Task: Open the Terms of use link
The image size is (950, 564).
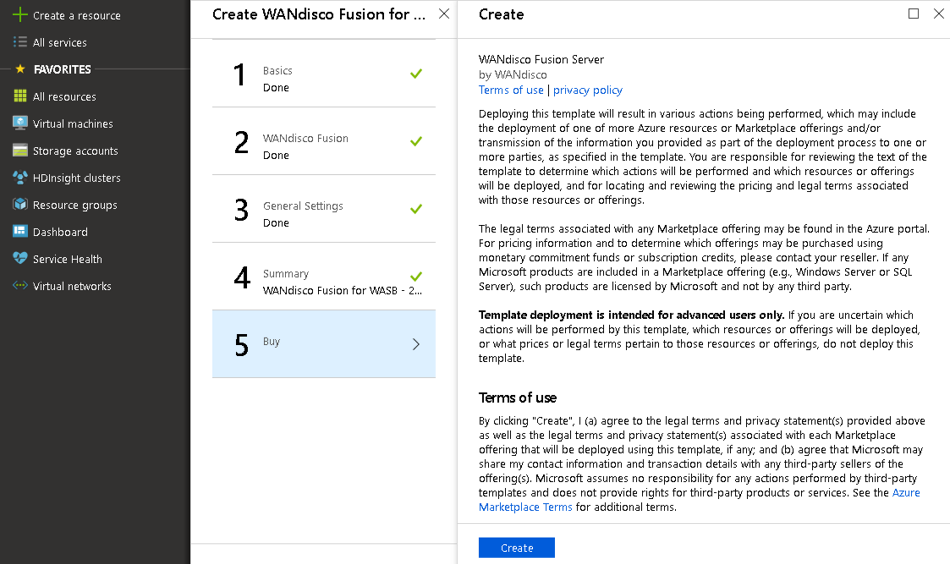Action: pos(511,90)
